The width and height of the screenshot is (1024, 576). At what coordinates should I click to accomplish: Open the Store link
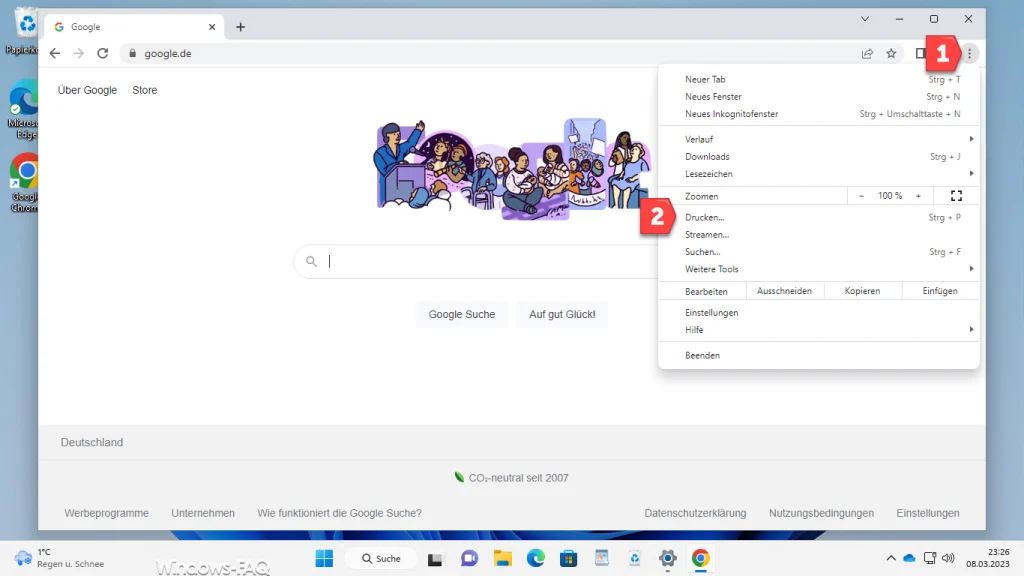[144, 90]
